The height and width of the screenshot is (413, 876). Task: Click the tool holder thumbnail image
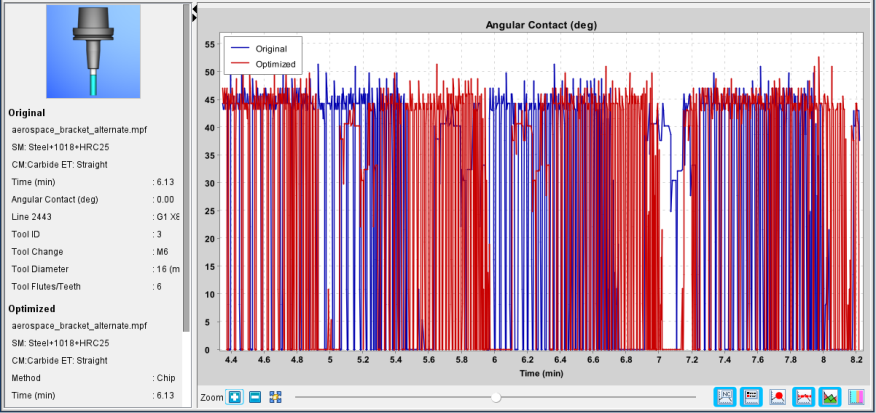coord(93,51)
